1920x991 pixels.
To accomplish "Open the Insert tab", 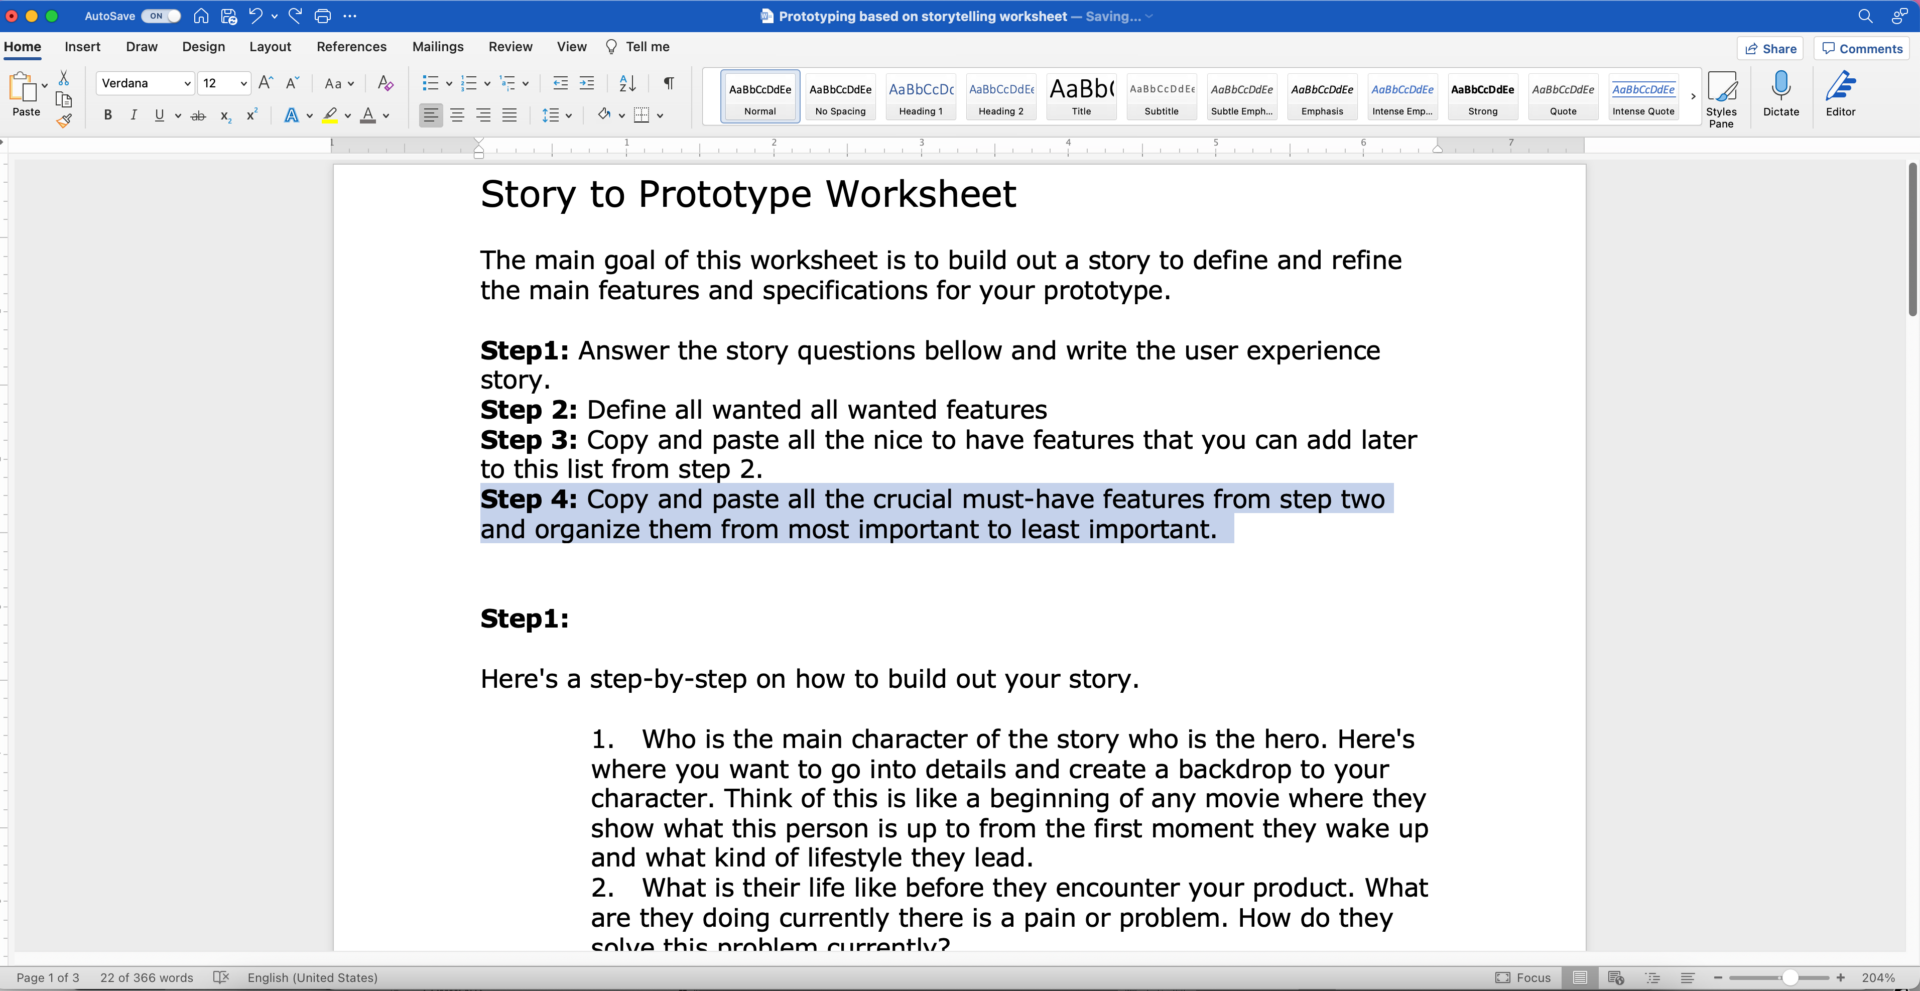I will click(82, 47).
